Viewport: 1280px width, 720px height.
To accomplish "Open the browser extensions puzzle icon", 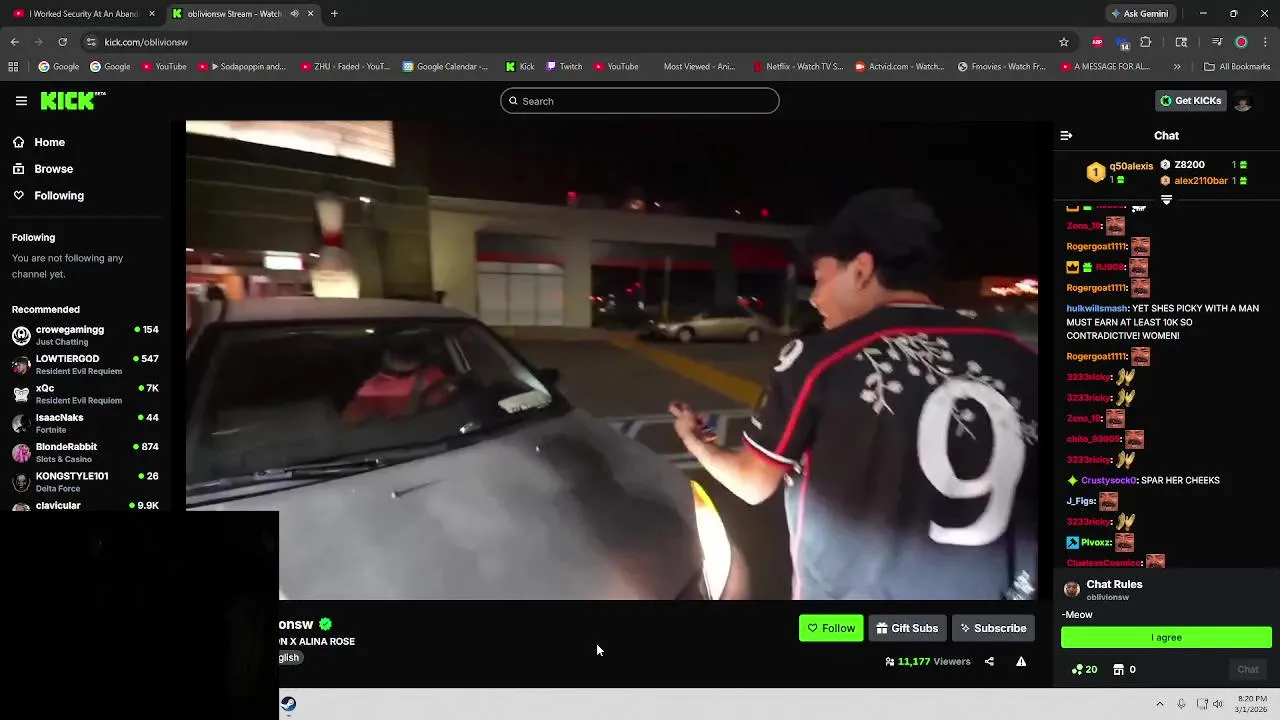I will point(1146,42).
